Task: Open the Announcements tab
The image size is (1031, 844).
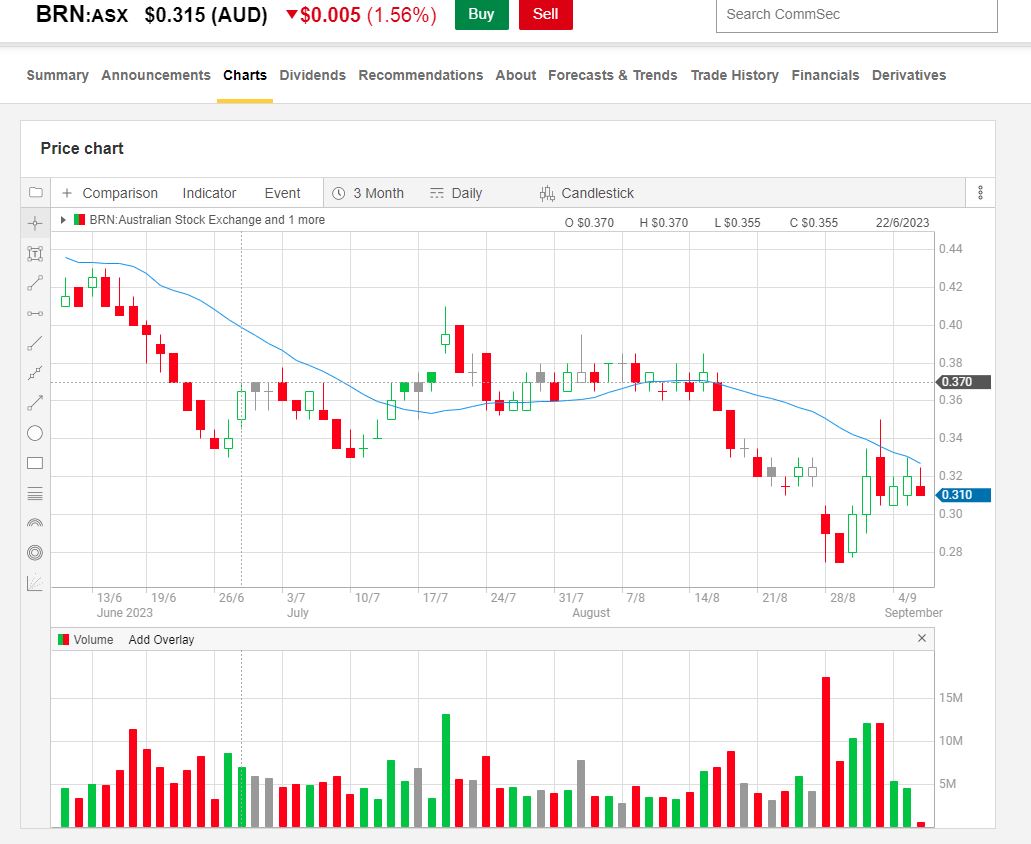Action: 156,75
